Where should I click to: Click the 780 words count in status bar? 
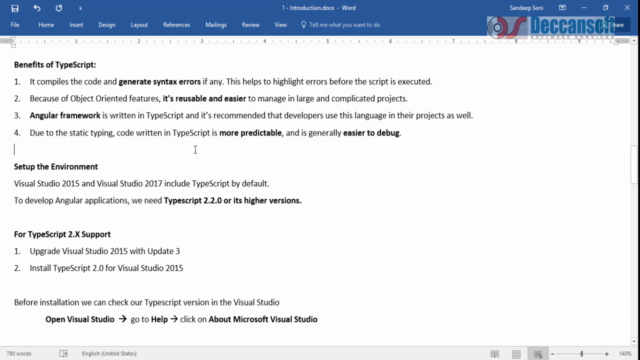pos(19,353)
